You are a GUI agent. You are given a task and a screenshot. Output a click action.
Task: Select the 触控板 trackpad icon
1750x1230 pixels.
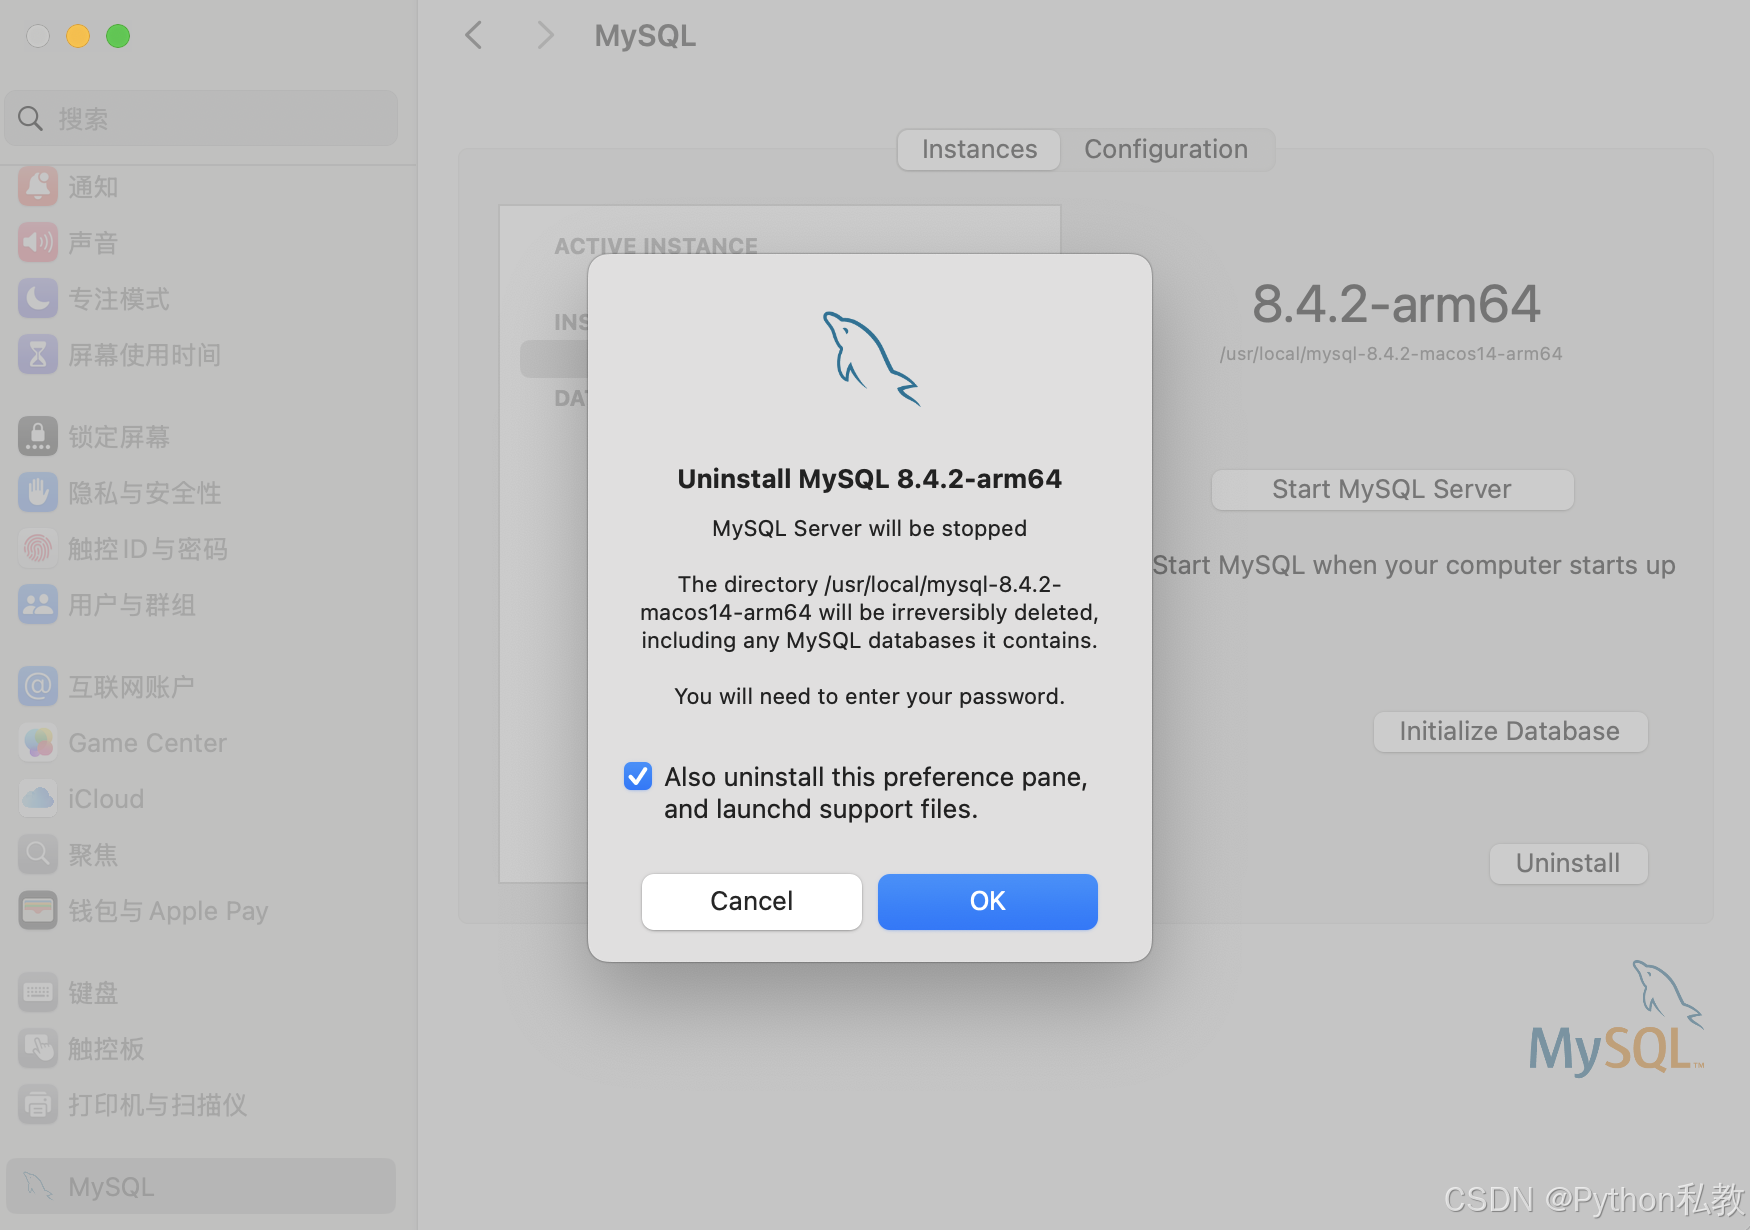point(38,1049)
